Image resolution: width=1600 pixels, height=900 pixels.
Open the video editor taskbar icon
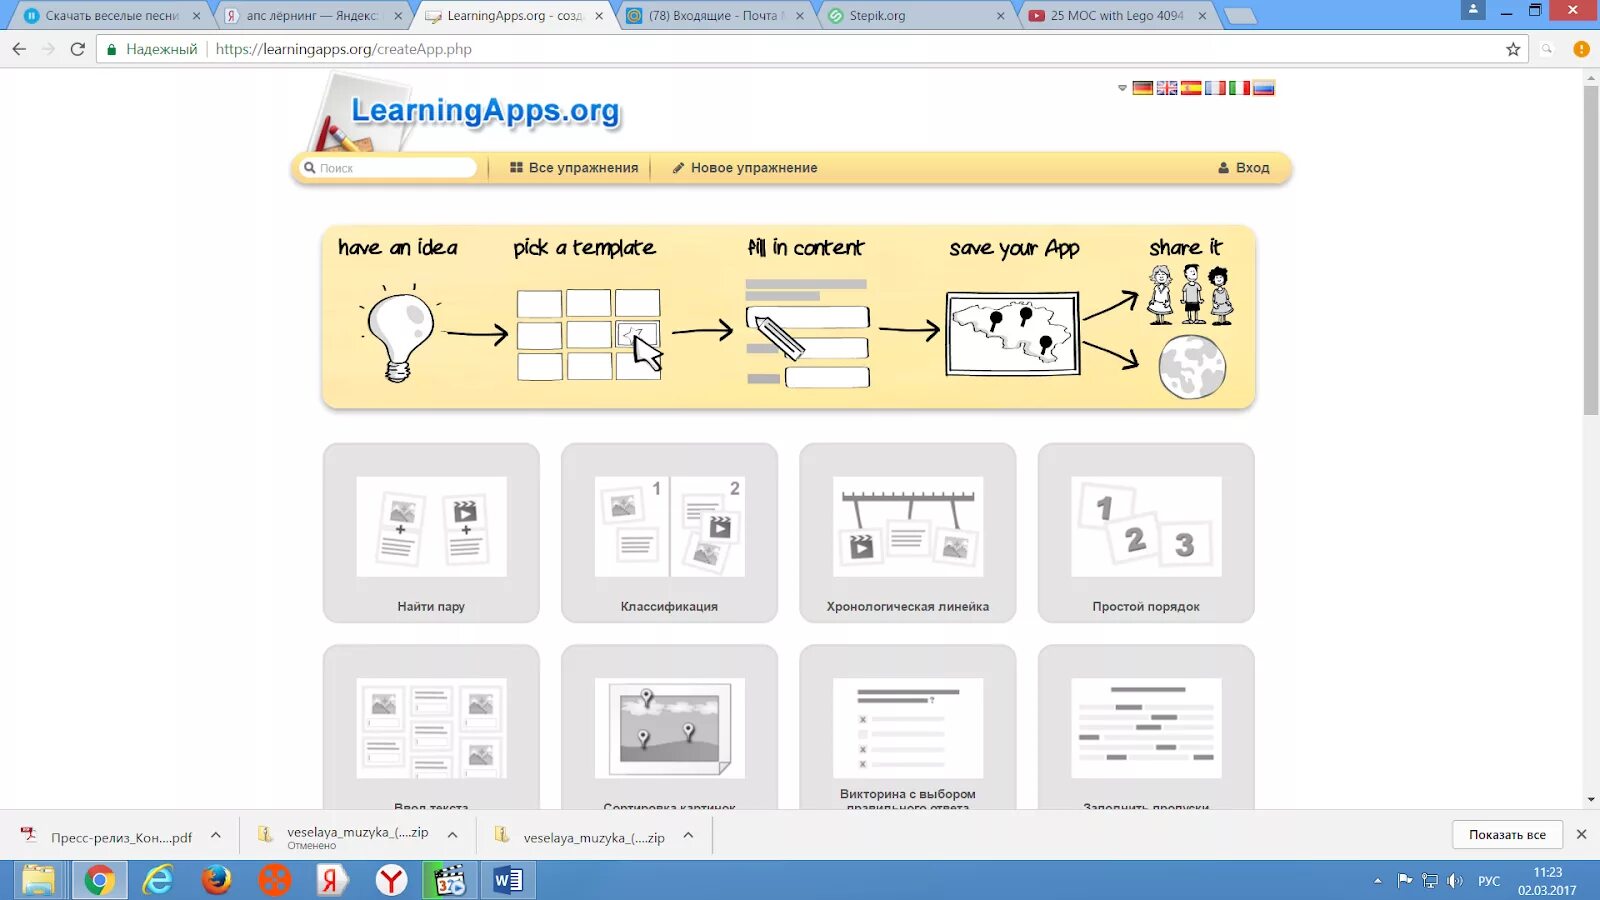(x=450, y=880)
